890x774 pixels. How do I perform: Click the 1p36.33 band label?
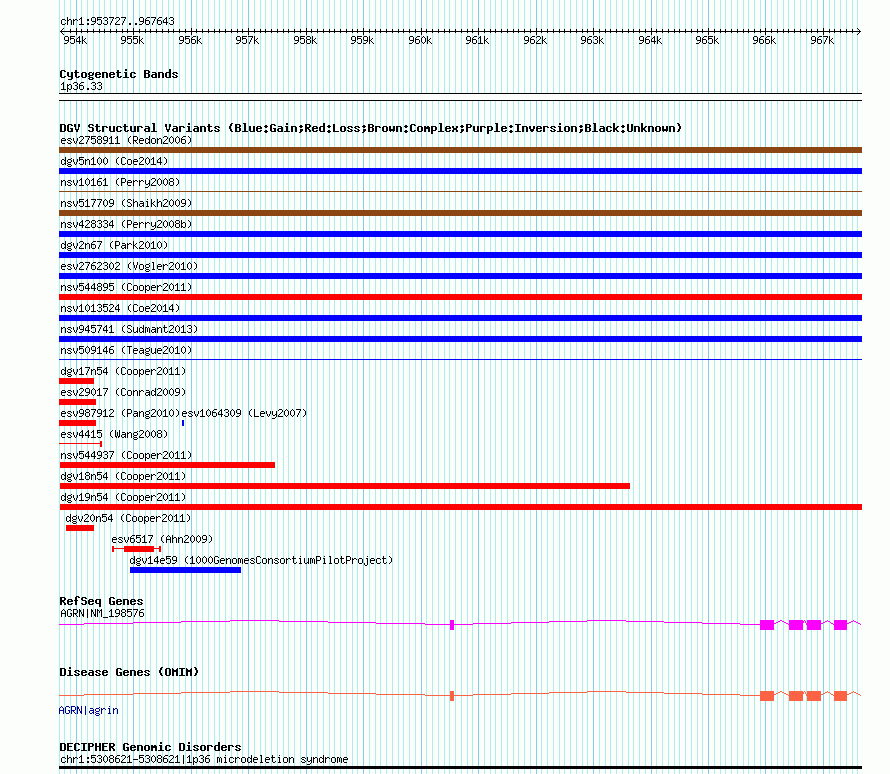(x=81, y=86)
